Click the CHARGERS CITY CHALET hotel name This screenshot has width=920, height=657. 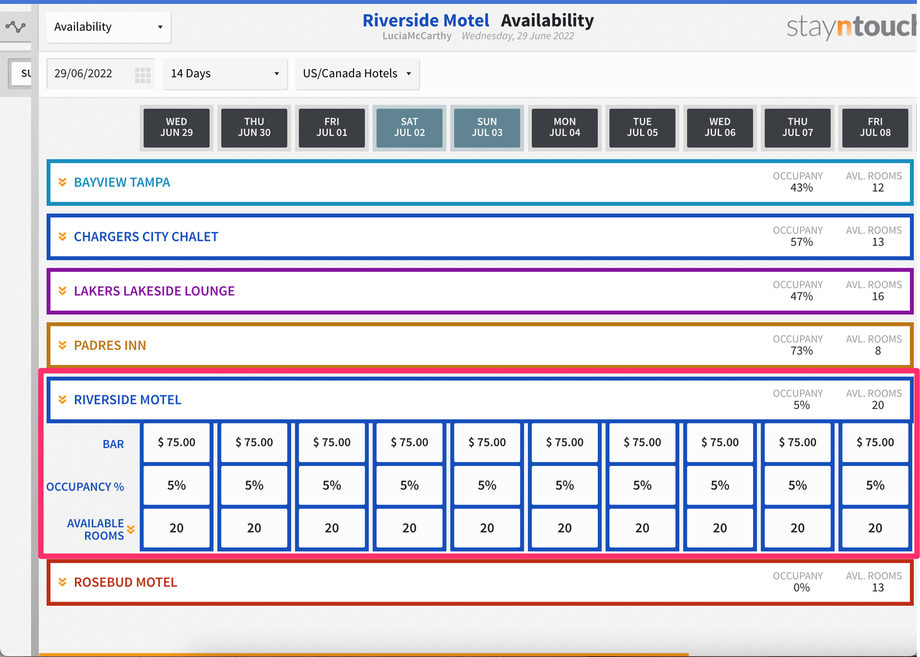(x=146, y=237)
